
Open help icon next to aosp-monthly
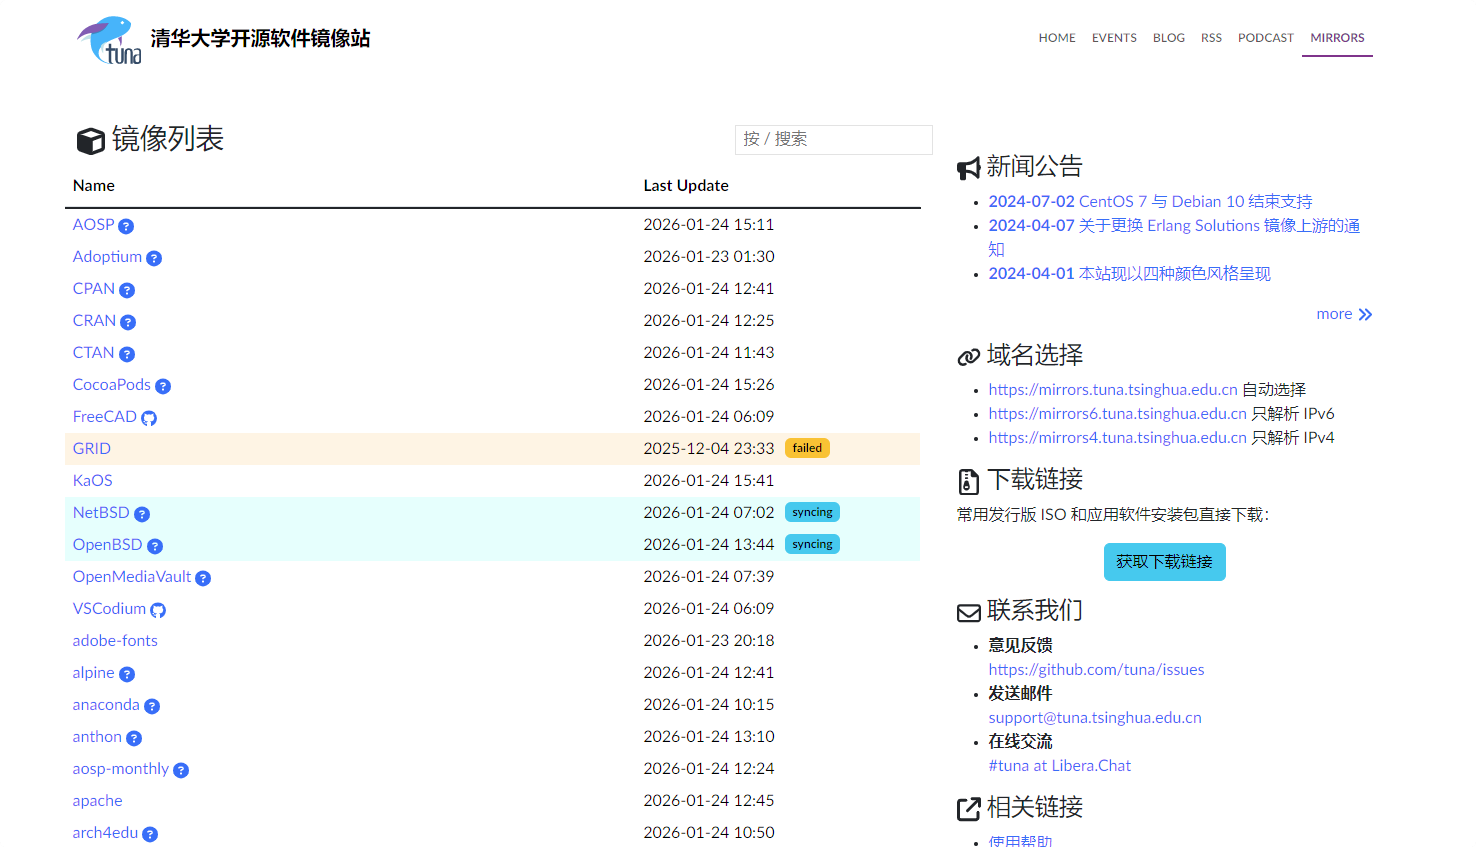coord(181,770)
